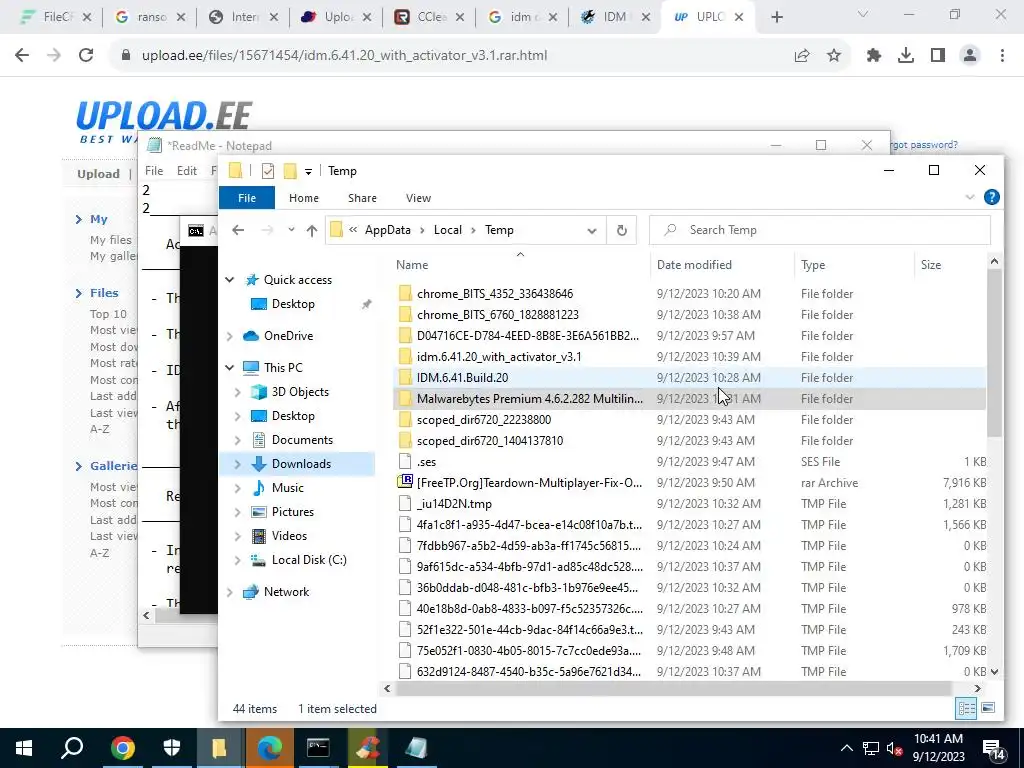The width and height of the screenshot is (1024, 768).
Task: Open the taskbar search magnifier
Action: coord(72,748)
